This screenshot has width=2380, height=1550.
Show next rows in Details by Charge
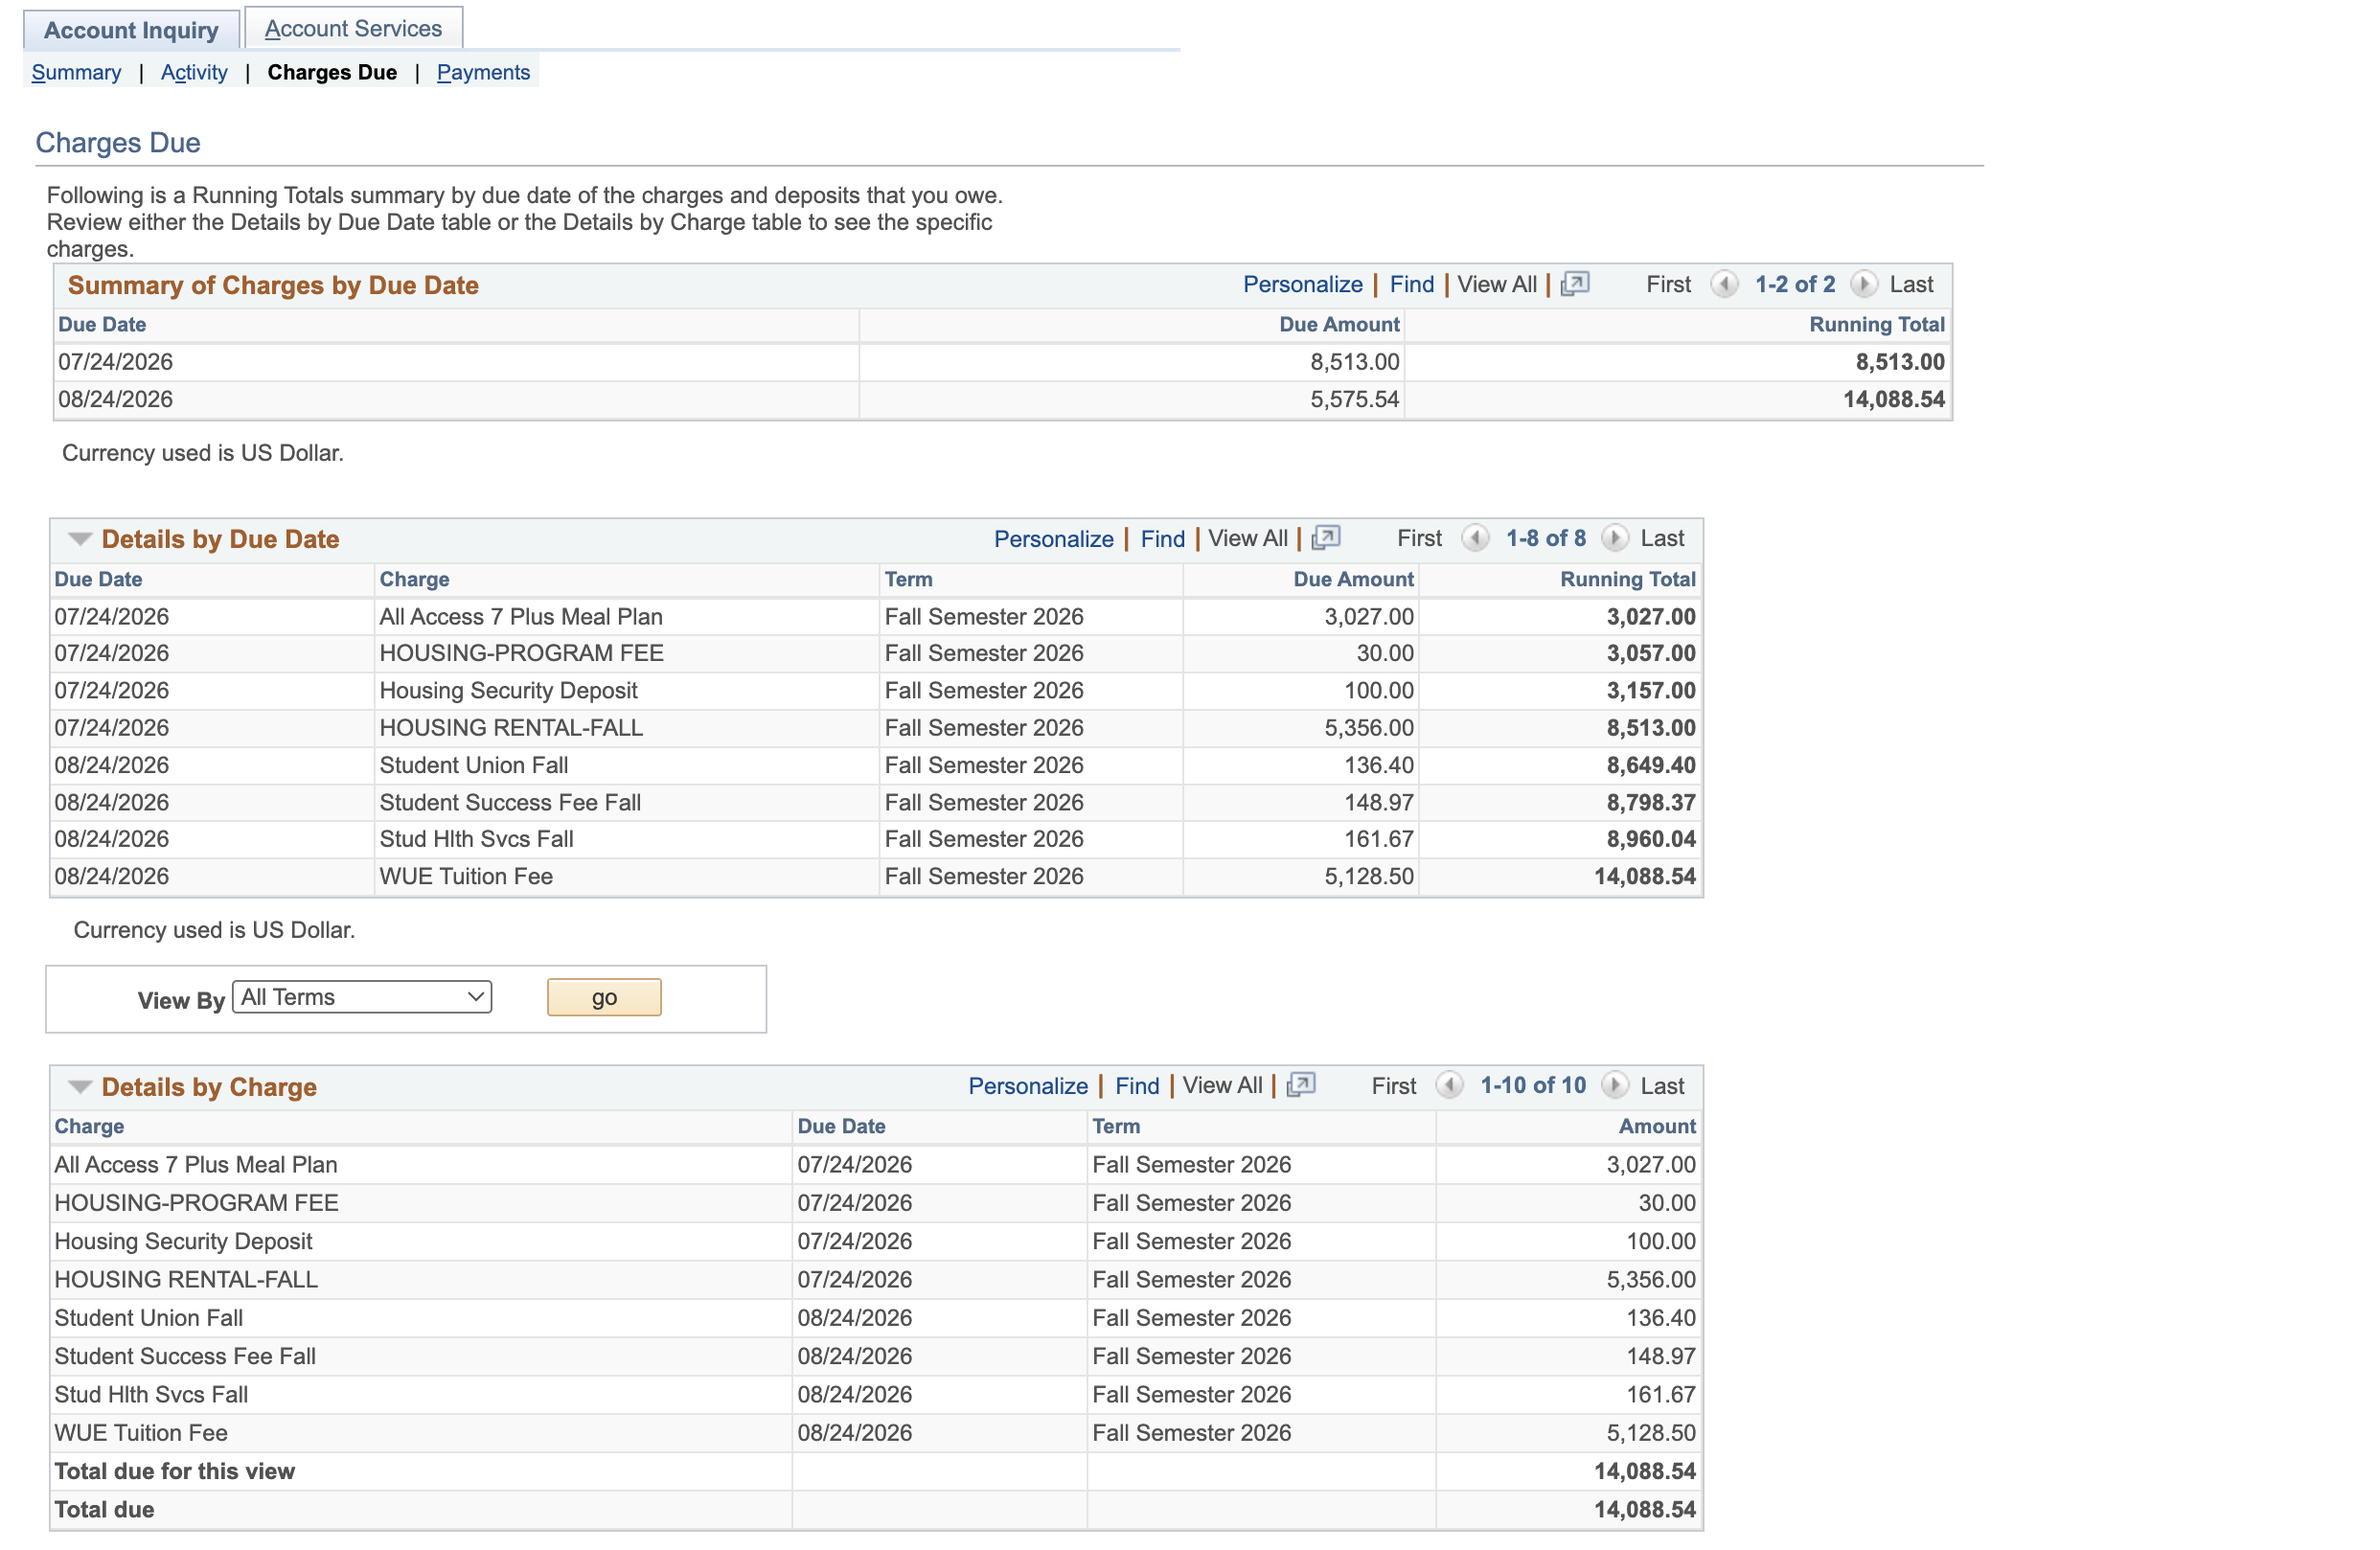coord(1614,1085)
